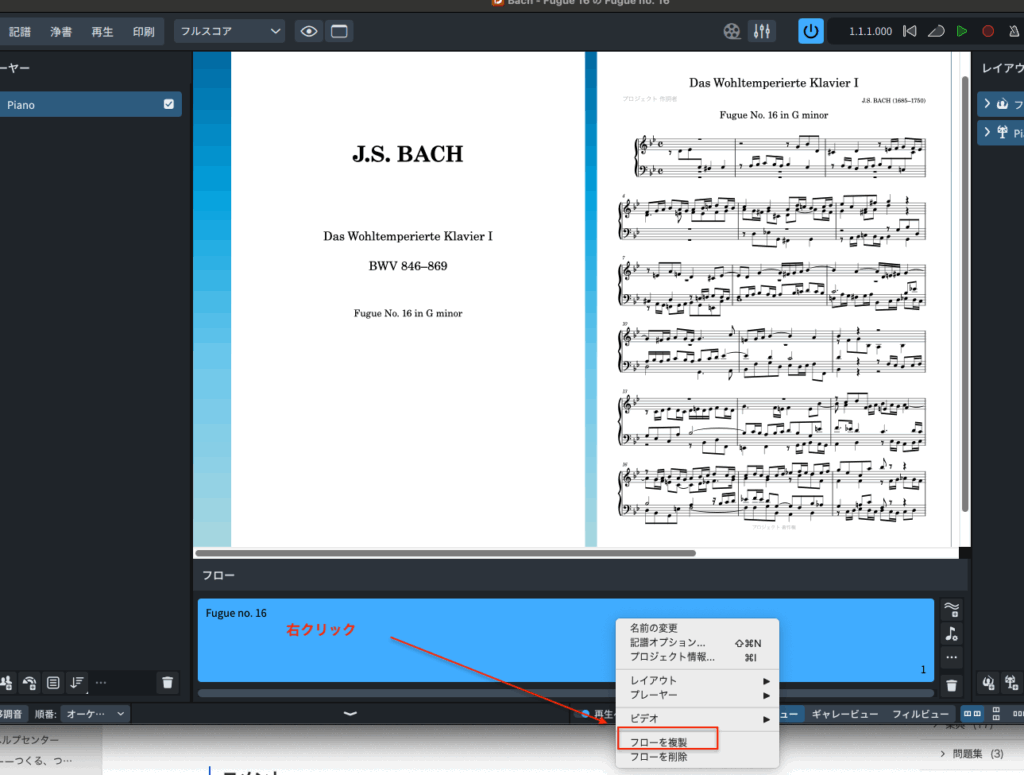Image resolution: width=1024 pixels, height=775 pixels.
Task: Rewind to the beginning of the flow
Action: click(x=909, y=31)
